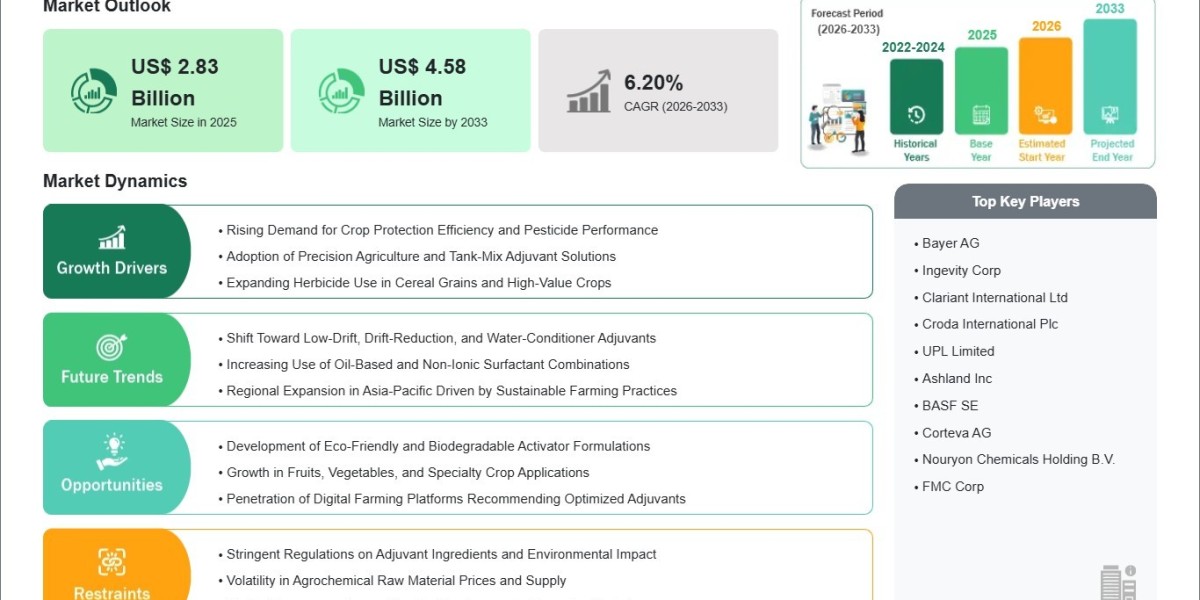Click the Future Trends target icon
Screen dimensions: 1200x600
click(x=111, y=347)
